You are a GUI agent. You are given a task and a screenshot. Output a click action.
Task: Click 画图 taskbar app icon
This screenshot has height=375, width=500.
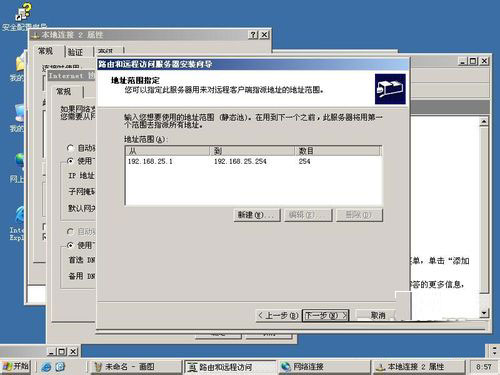97,367
